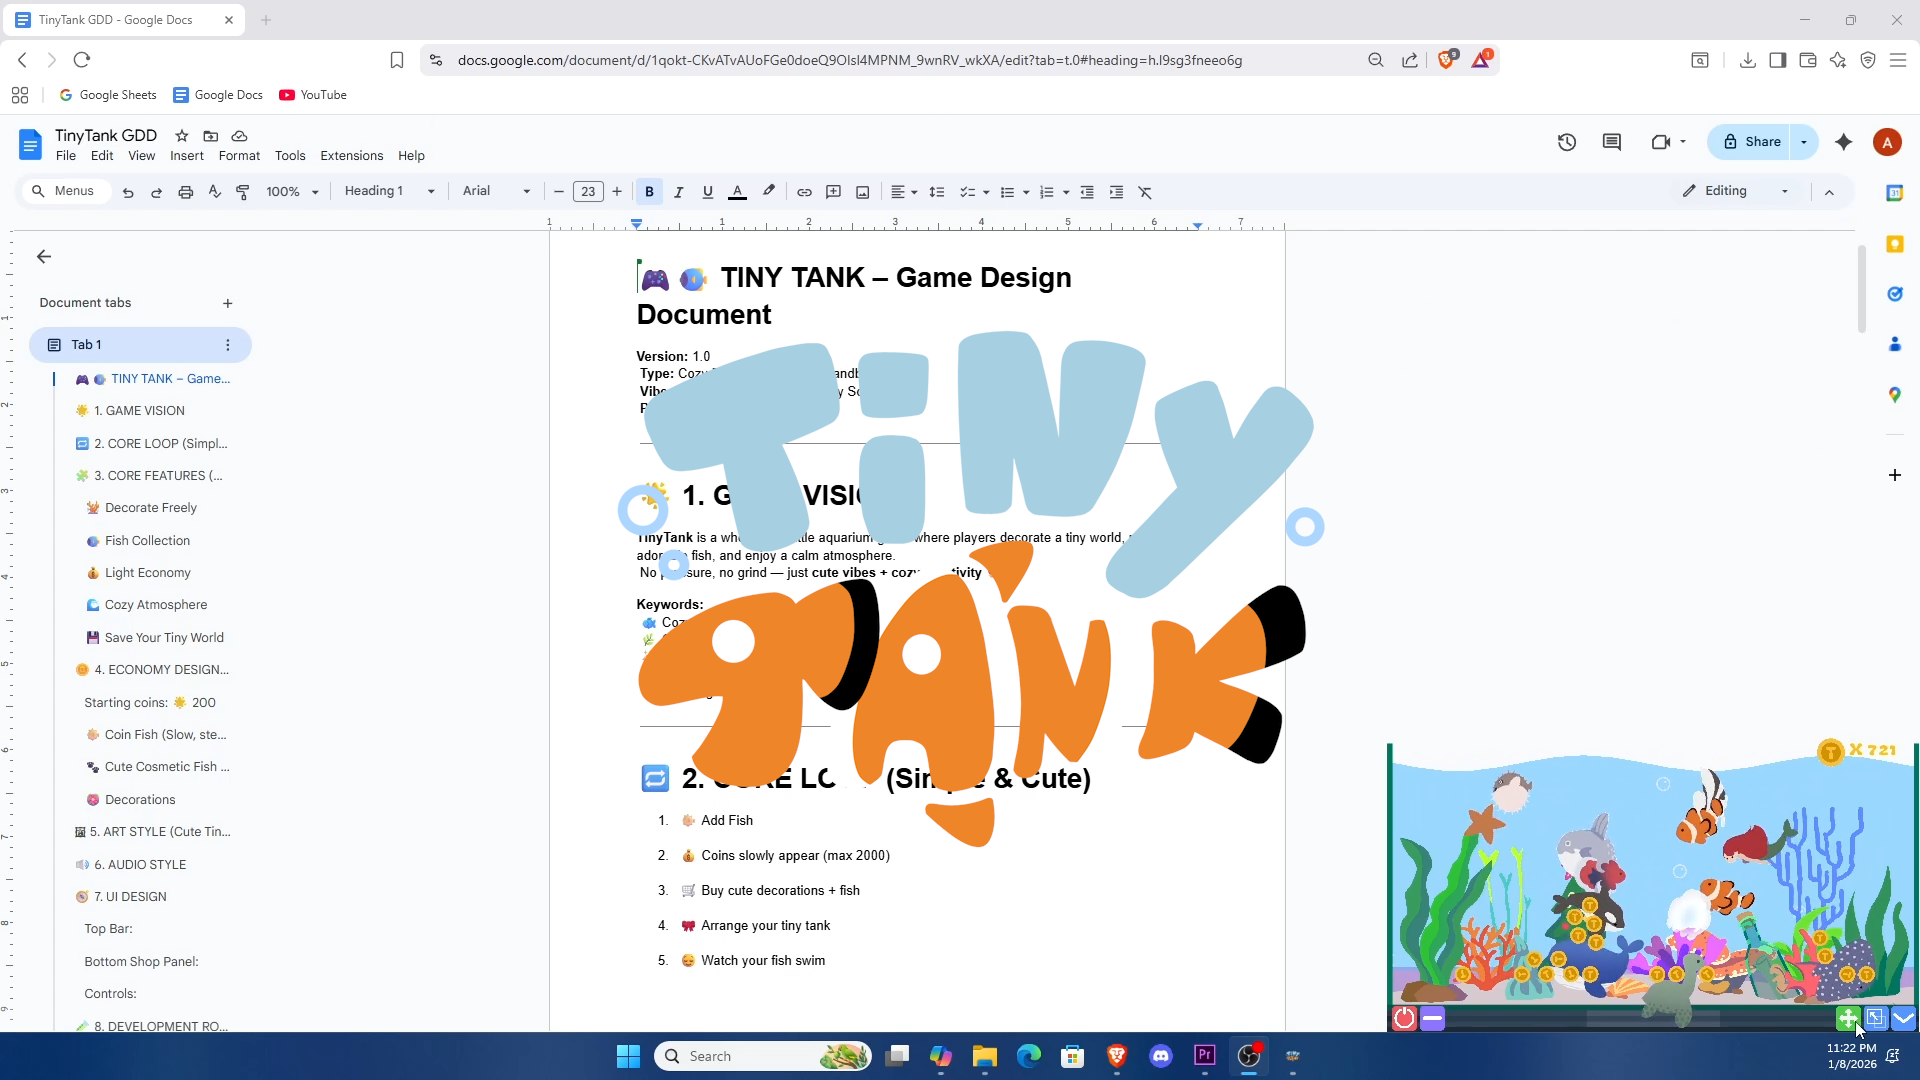Click the insert image toolbar icon
Screen dimensions: 1920x1080
(862, 192)
